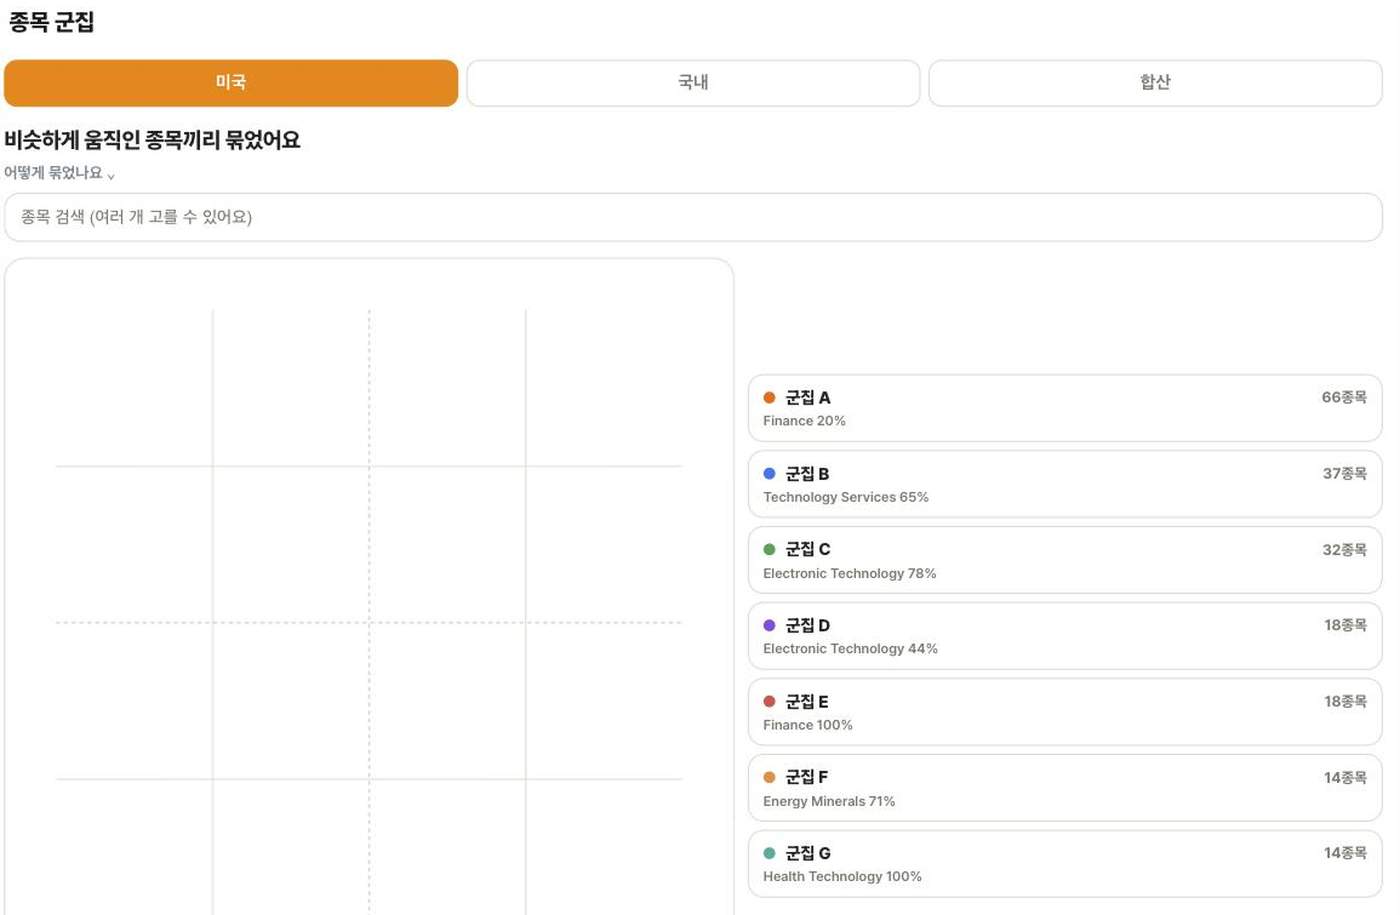
Task: Switch to the 합산 tab
Action: 1155,83
